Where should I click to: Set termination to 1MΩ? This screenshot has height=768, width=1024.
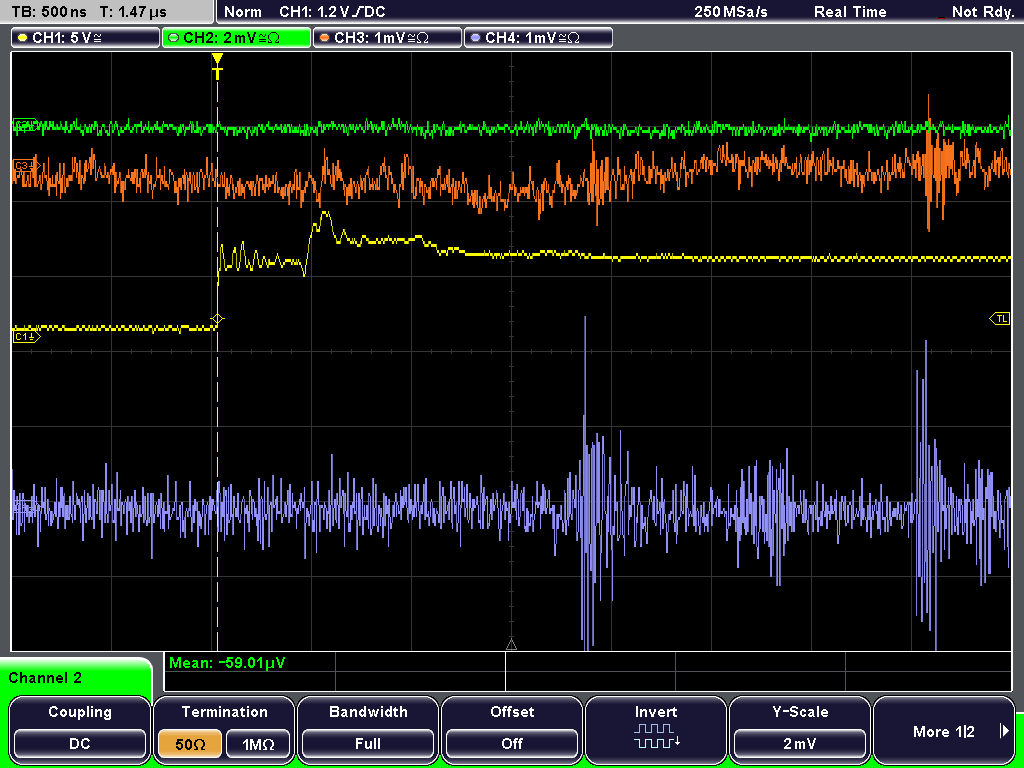(x=258, y=744)
